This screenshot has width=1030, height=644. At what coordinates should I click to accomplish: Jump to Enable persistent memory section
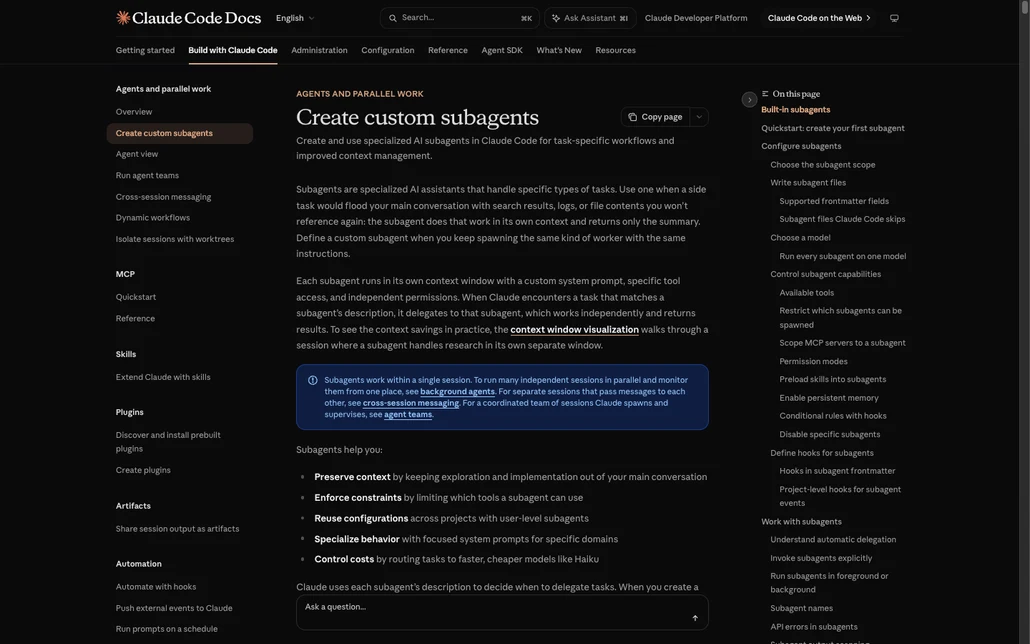[x=829, y=398]
